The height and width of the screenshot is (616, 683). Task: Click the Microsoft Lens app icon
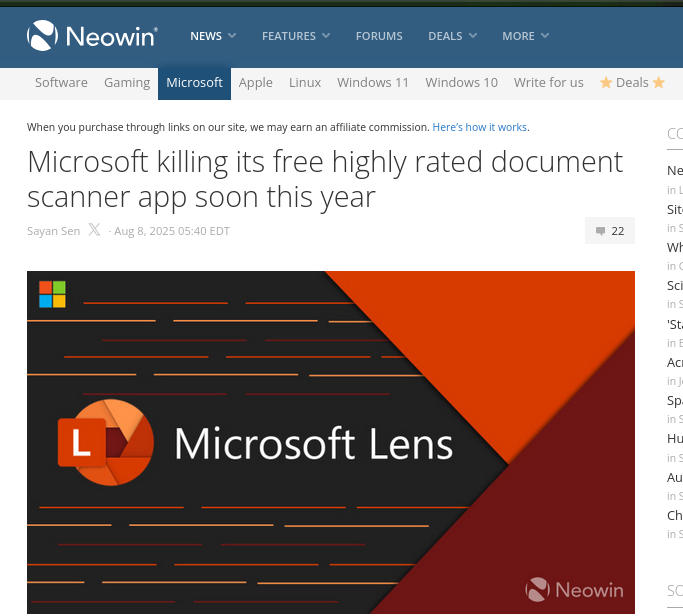click(106, 443)
